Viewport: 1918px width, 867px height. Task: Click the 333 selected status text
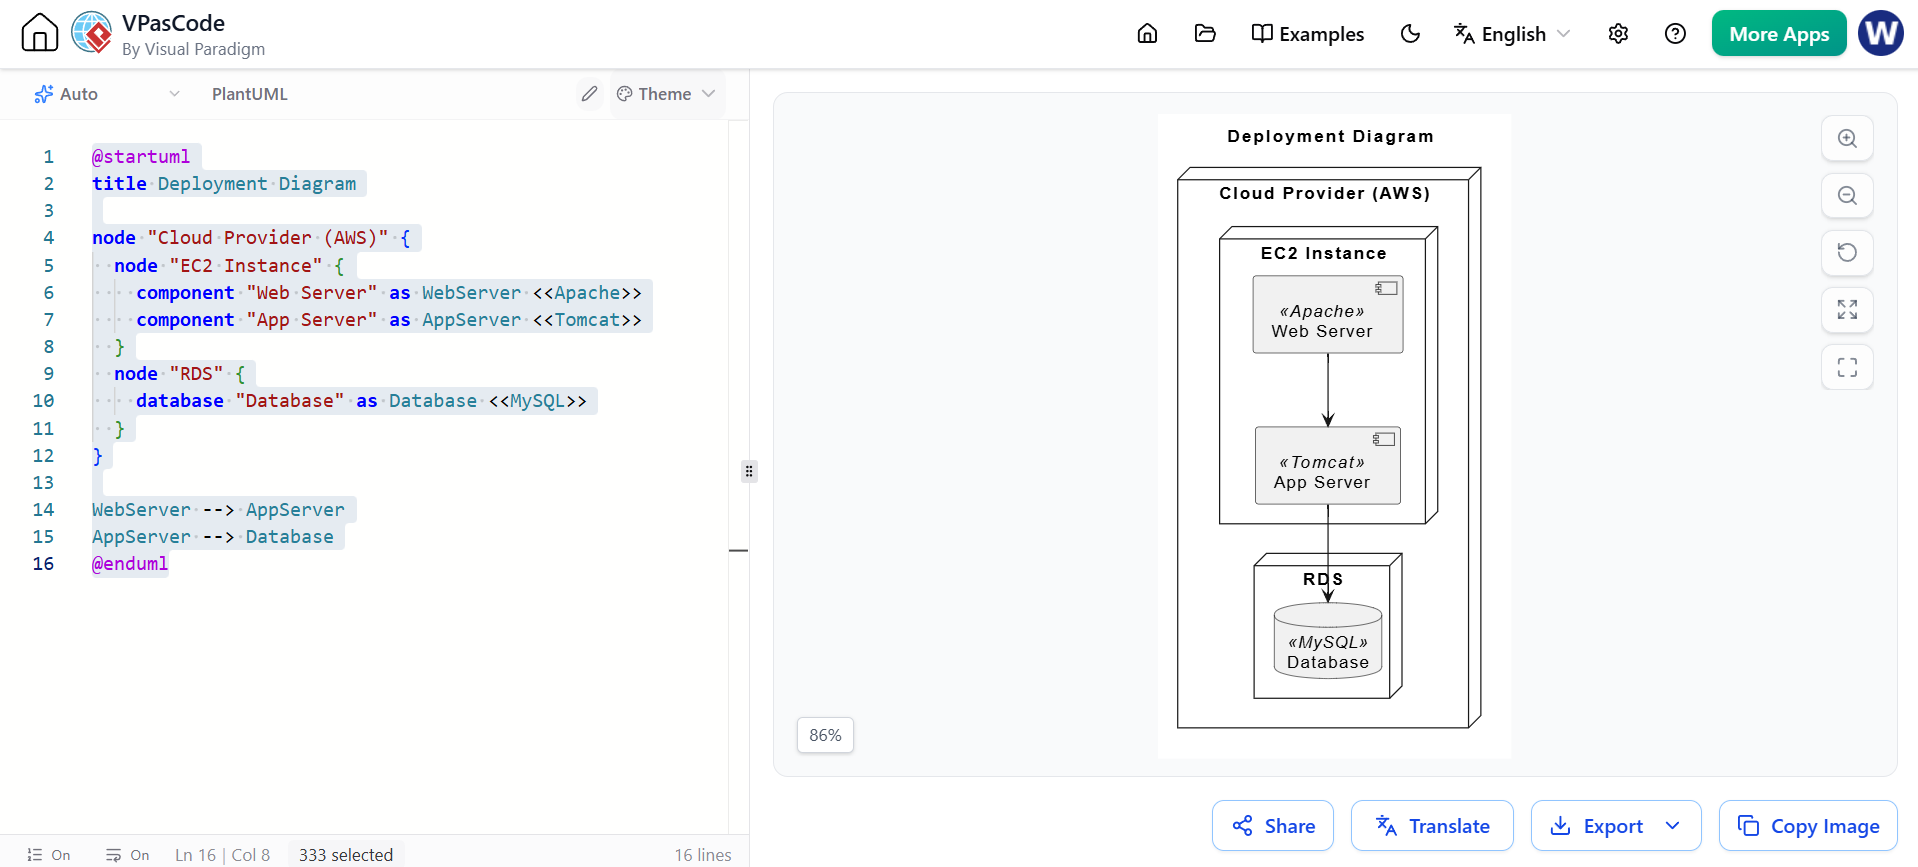[x=346, y=855]
